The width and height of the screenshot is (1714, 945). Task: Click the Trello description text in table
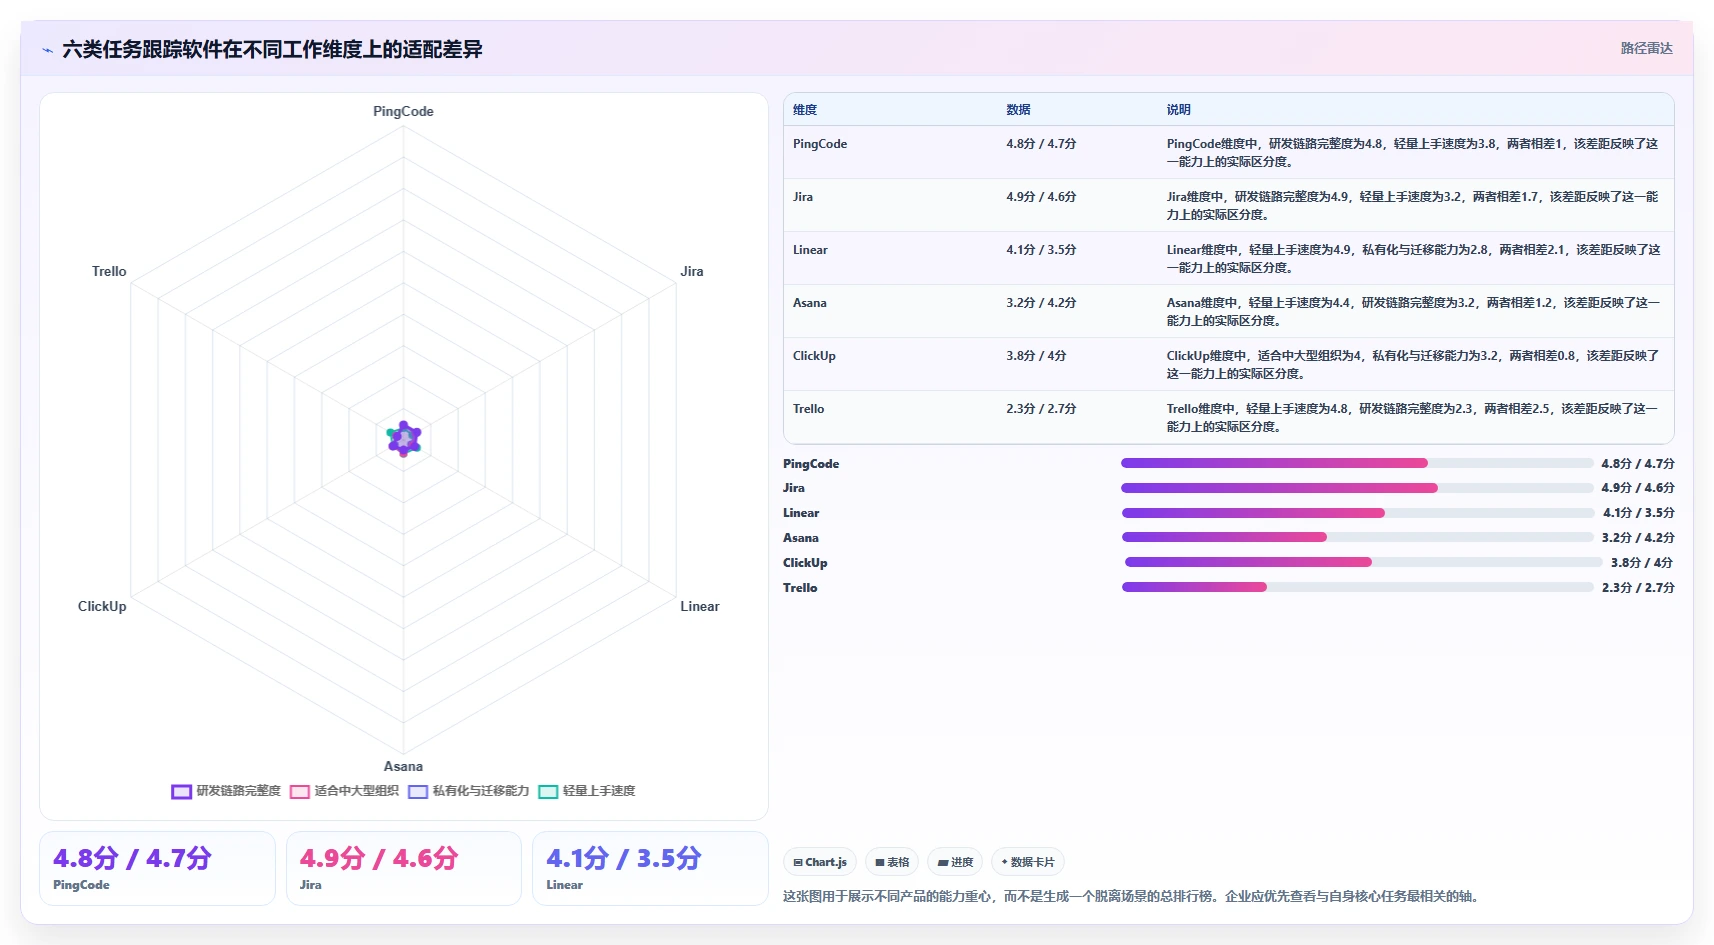1412,417
